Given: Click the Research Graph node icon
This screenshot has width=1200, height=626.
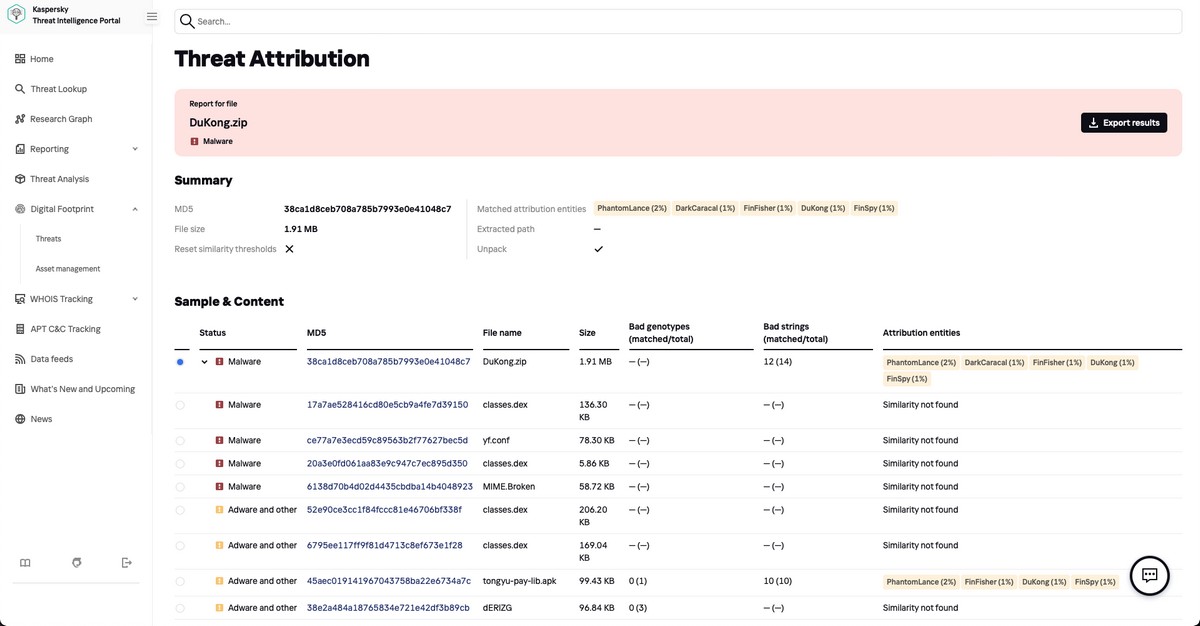Looking at the screenshot, I should (x=20, y=119).
